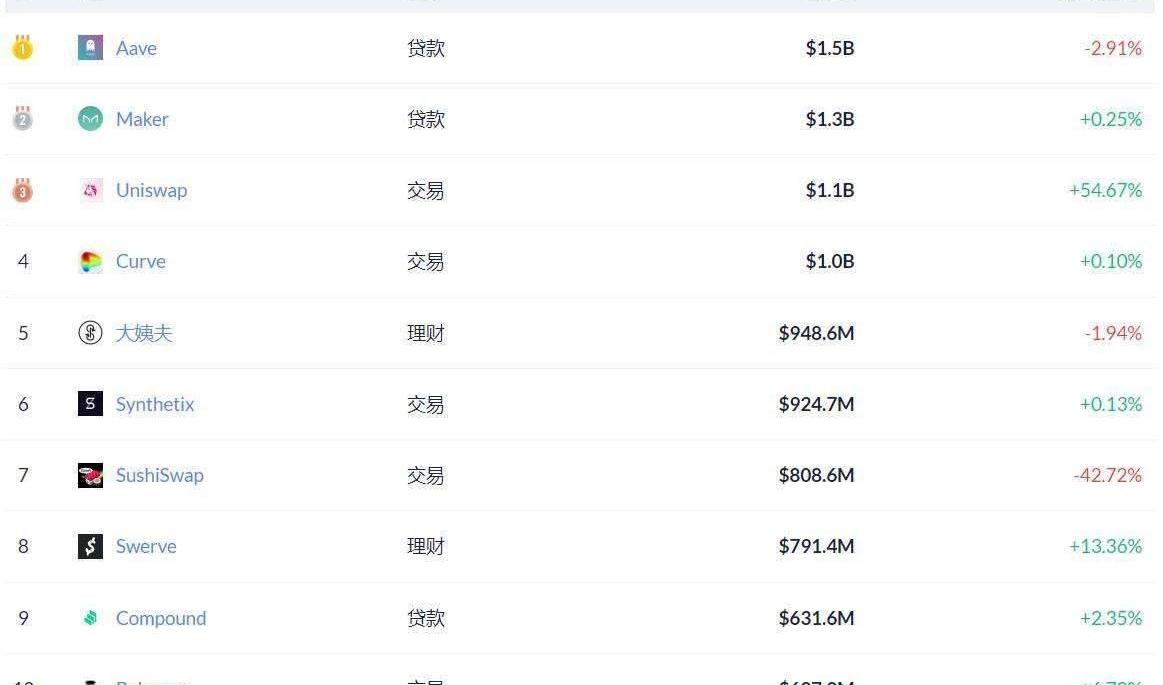Click the Aave logo icon

tap(90, 48)
